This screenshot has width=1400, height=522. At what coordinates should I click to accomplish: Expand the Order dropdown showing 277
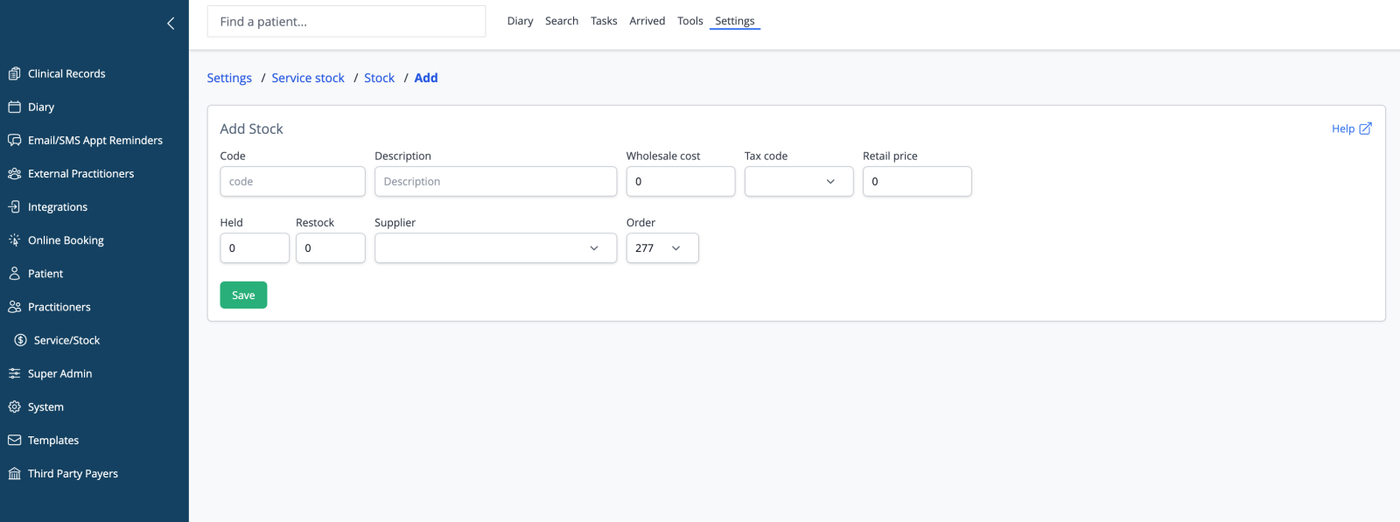[x=662, y=248]
